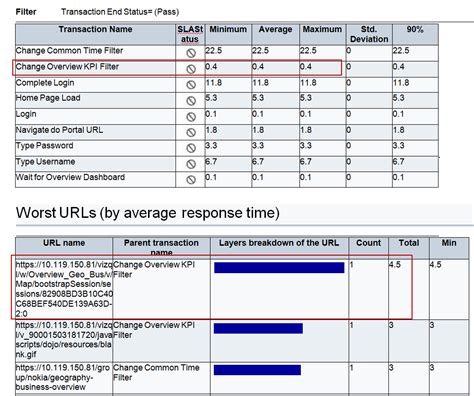Click Maximum value 5.3 in Home Page Load row
Image resolution: width=474 pixels, height=396 pixels.
305,98
